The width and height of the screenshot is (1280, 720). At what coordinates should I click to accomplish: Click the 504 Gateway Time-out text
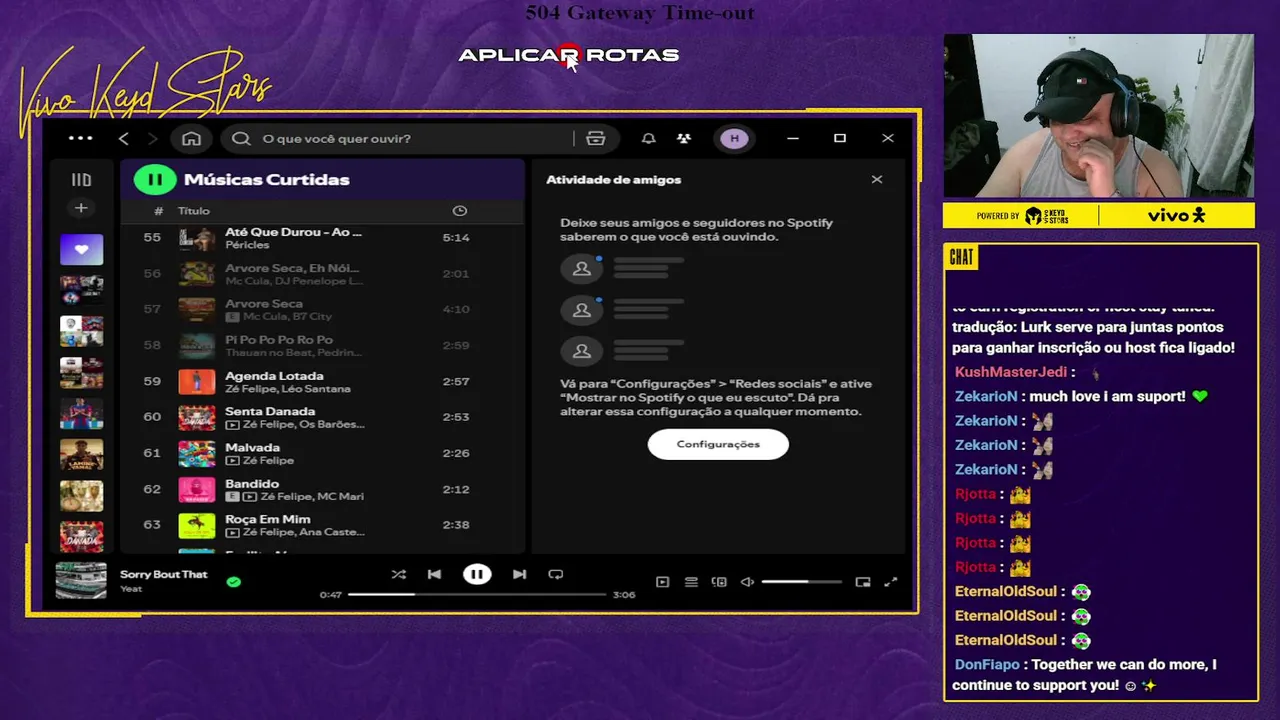click(x=640, y=13)
